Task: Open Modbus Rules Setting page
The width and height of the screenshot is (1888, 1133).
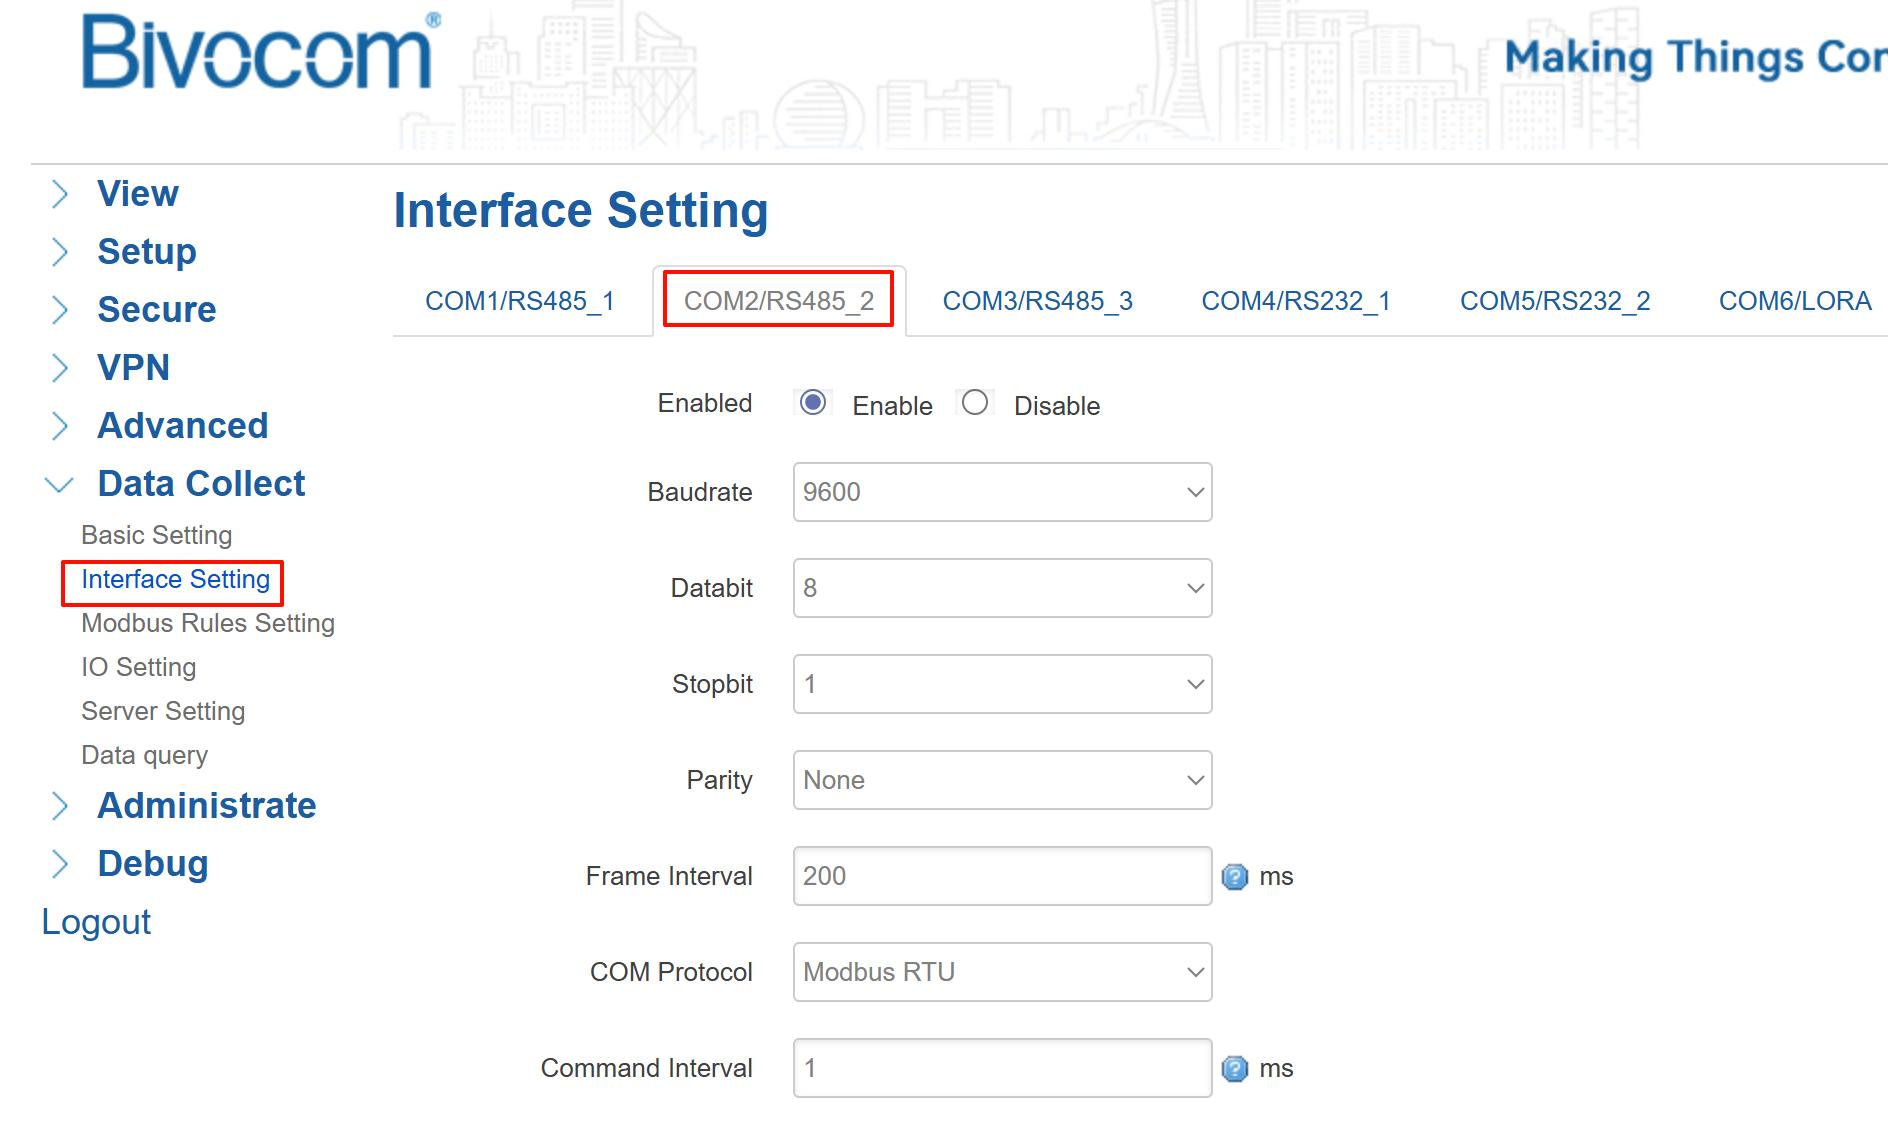Action: (208, 623)
